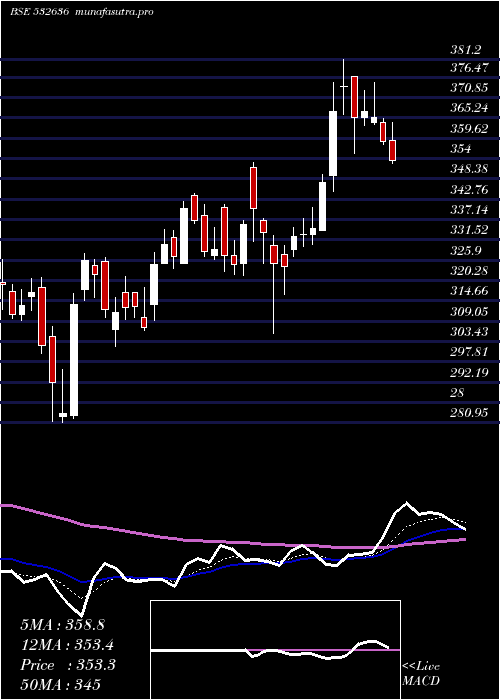The image size is (500, 700).
Task: Click the 314.66 price level label
Action: coord(469,291)
